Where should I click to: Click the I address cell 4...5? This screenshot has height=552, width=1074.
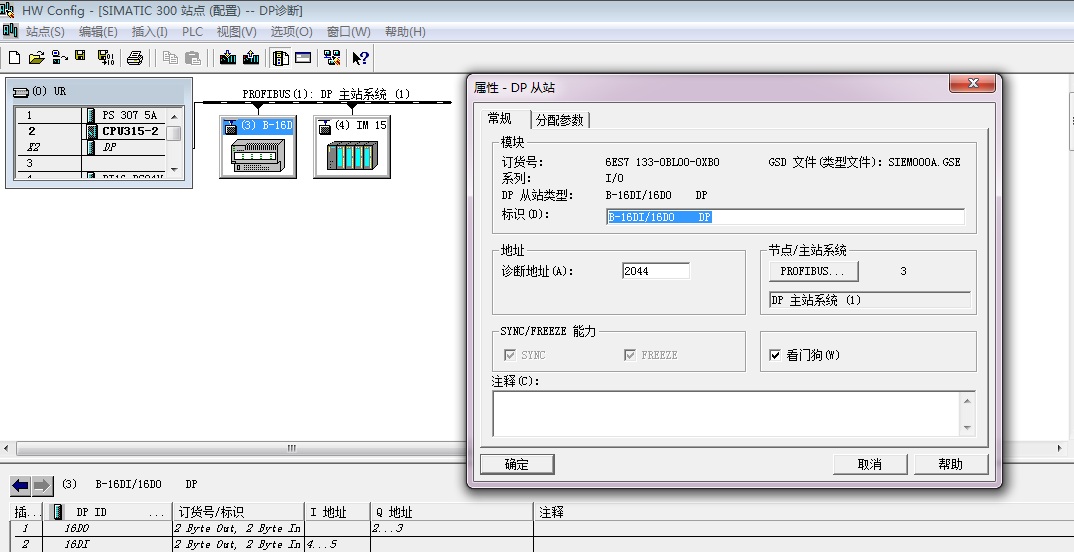[x=338, y=544]
